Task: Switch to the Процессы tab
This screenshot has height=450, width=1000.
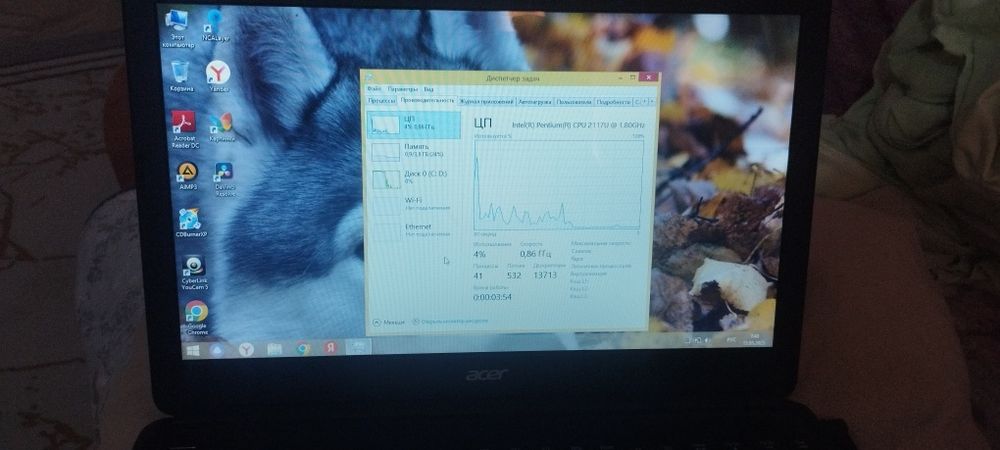Action: (381, 101)
